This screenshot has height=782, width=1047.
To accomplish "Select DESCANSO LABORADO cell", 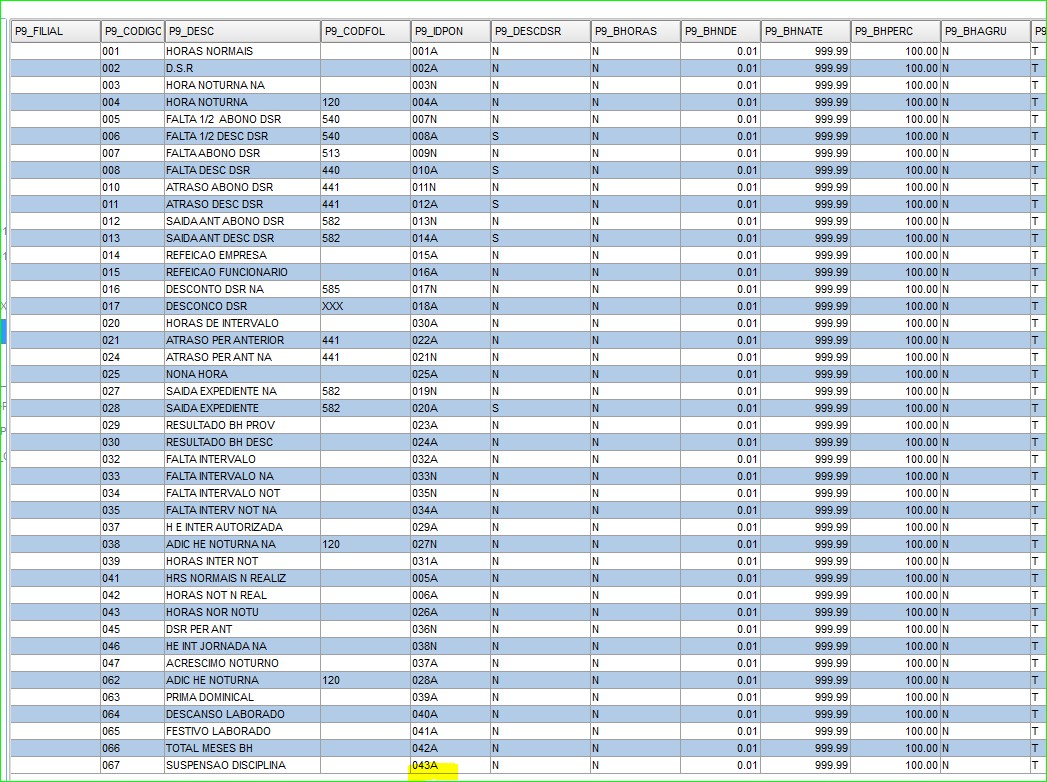I will tap(242, 715).
